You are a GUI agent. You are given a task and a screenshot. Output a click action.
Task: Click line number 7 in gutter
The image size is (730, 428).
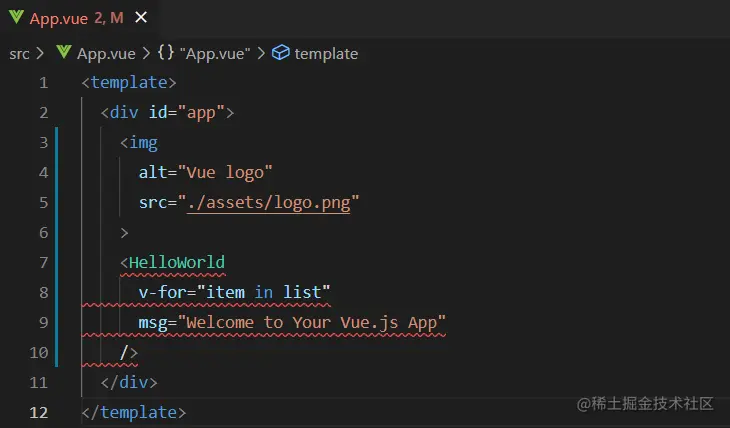(x=44, y=263)
